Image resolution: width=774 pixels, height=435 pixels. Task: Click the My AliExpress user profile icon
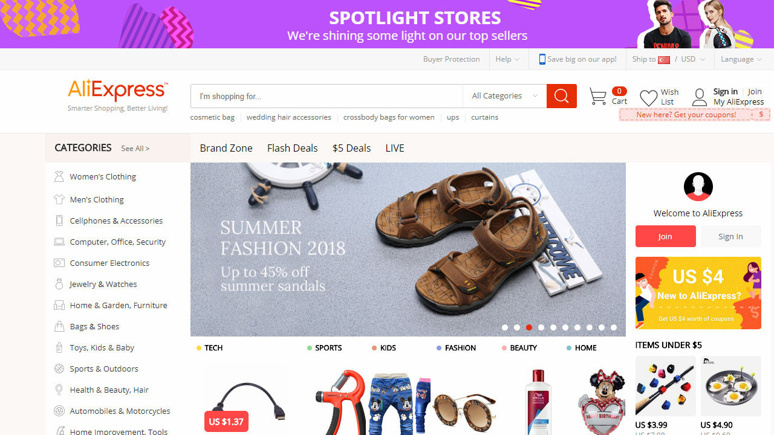(699, 97)
